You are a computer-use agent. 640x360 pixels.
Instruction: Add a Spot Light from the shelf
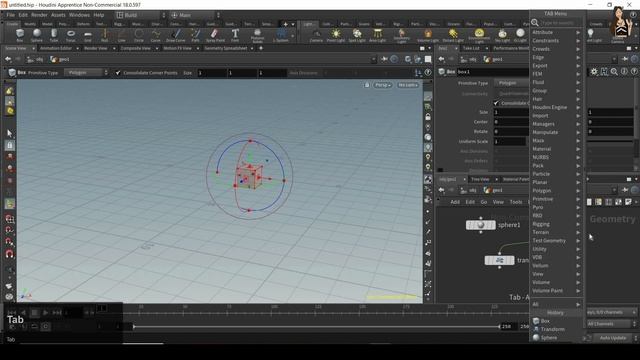pyautogui.click(x=357, y=35)
